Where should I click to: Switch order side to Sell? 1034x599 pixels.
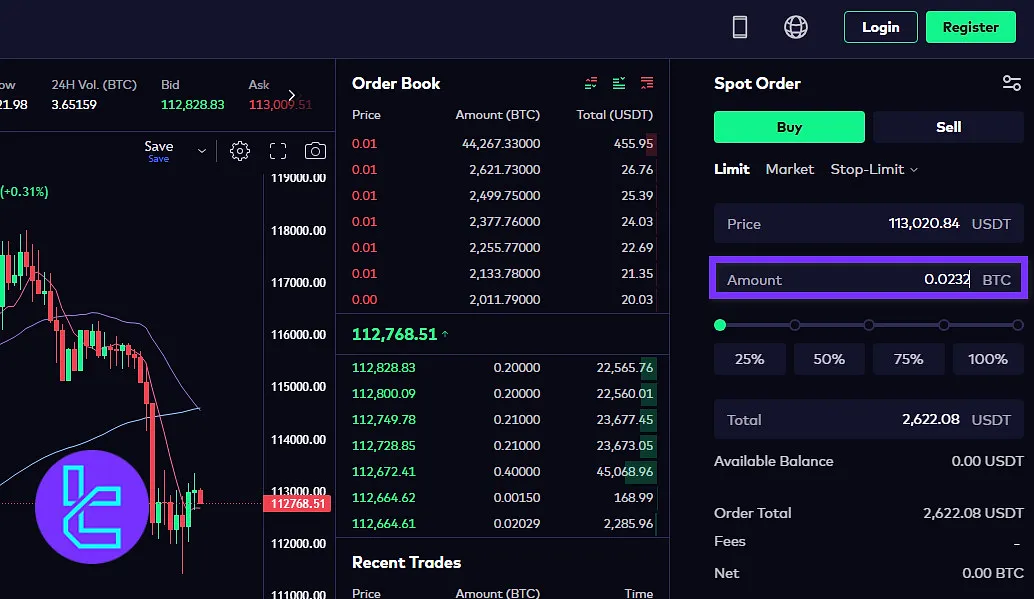(x=948, y=127)
